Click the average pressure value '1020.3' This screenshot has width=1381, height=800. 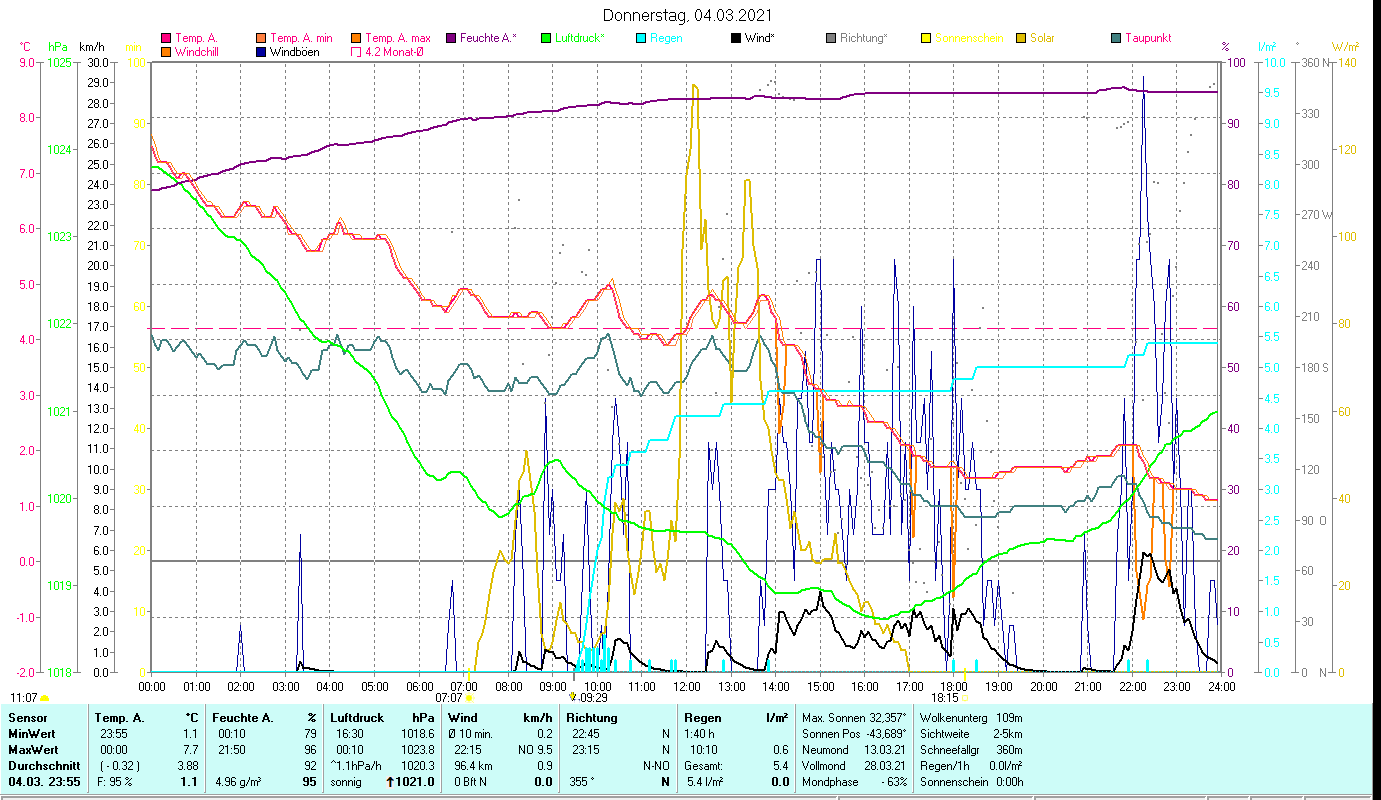pos(416,766)
